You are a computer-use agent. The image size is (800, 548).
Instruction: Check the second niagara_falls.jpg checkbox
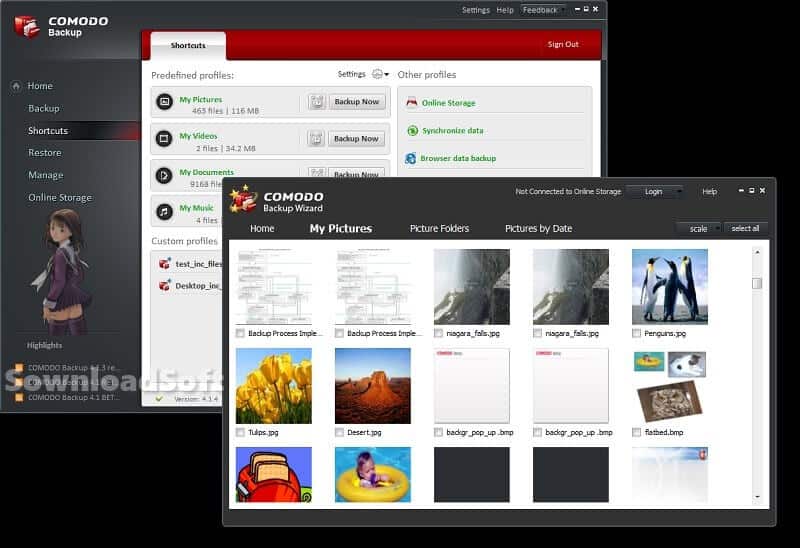(537, 333)
